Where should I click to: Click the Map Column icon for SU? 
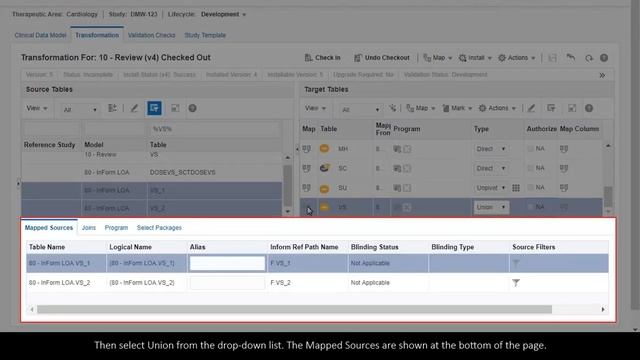click(x=564, y=188)
